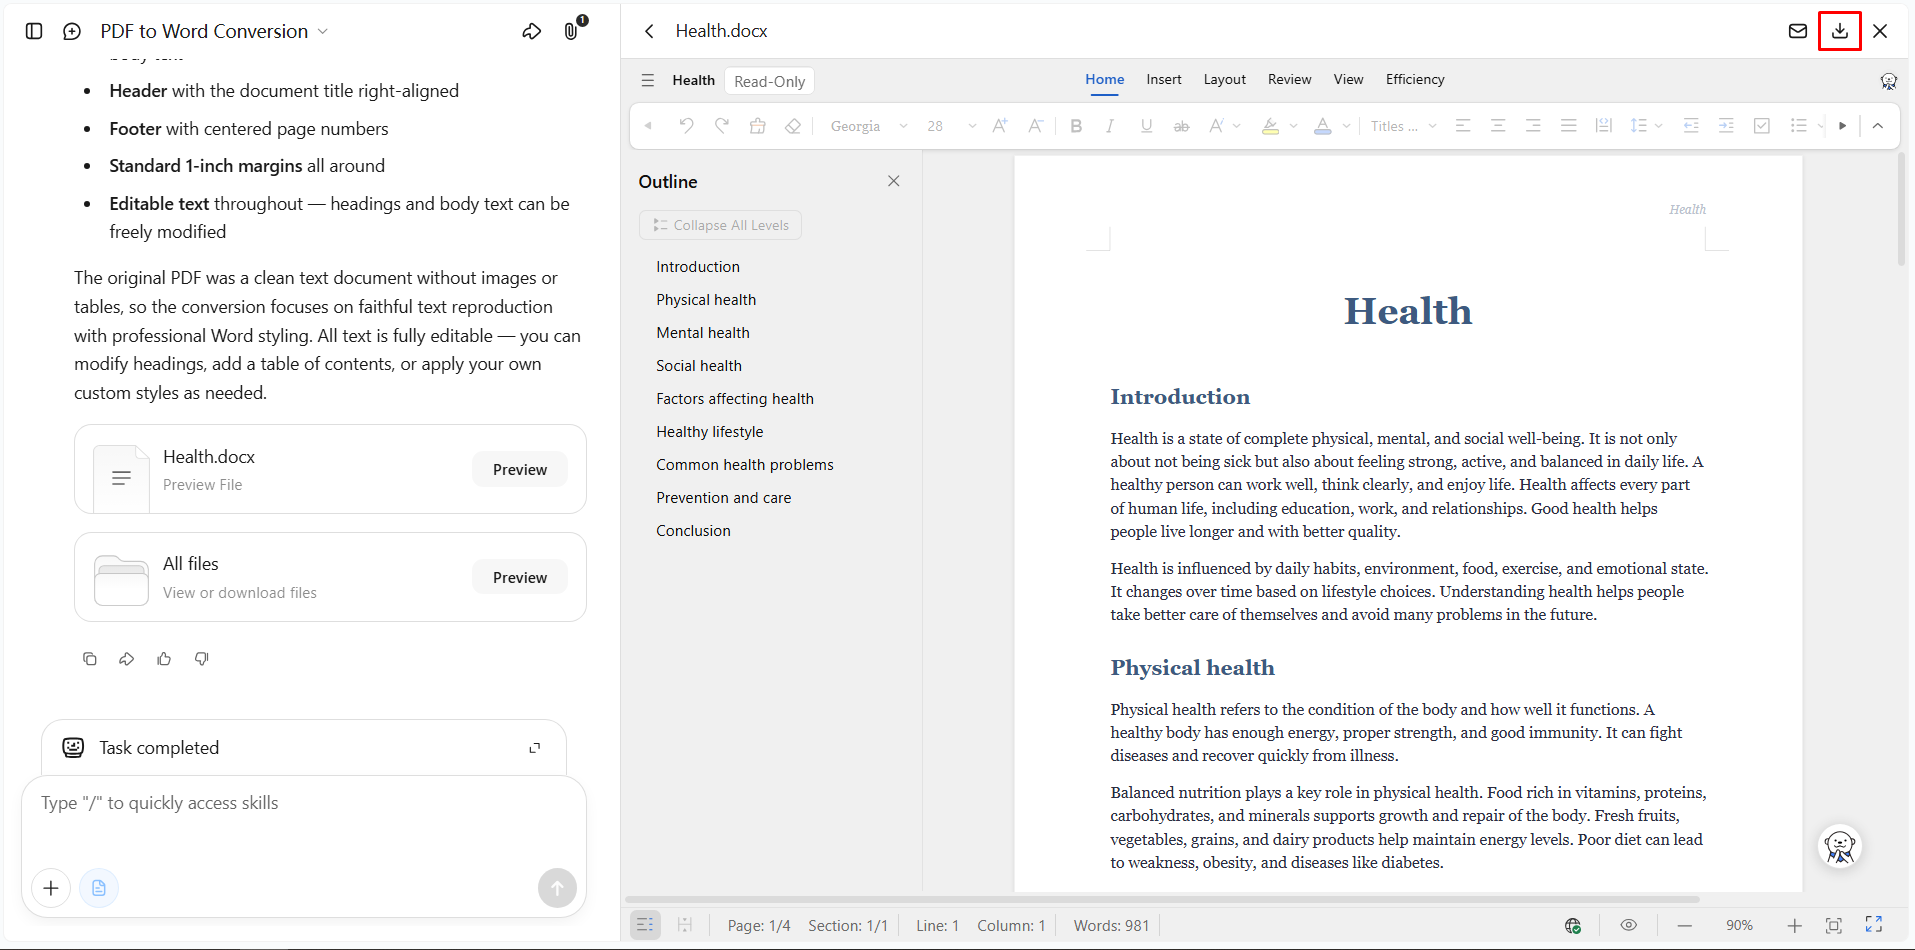
Task: Toggle eye protection view icon
Action: pyautogui.click(x=1629, y=926)
